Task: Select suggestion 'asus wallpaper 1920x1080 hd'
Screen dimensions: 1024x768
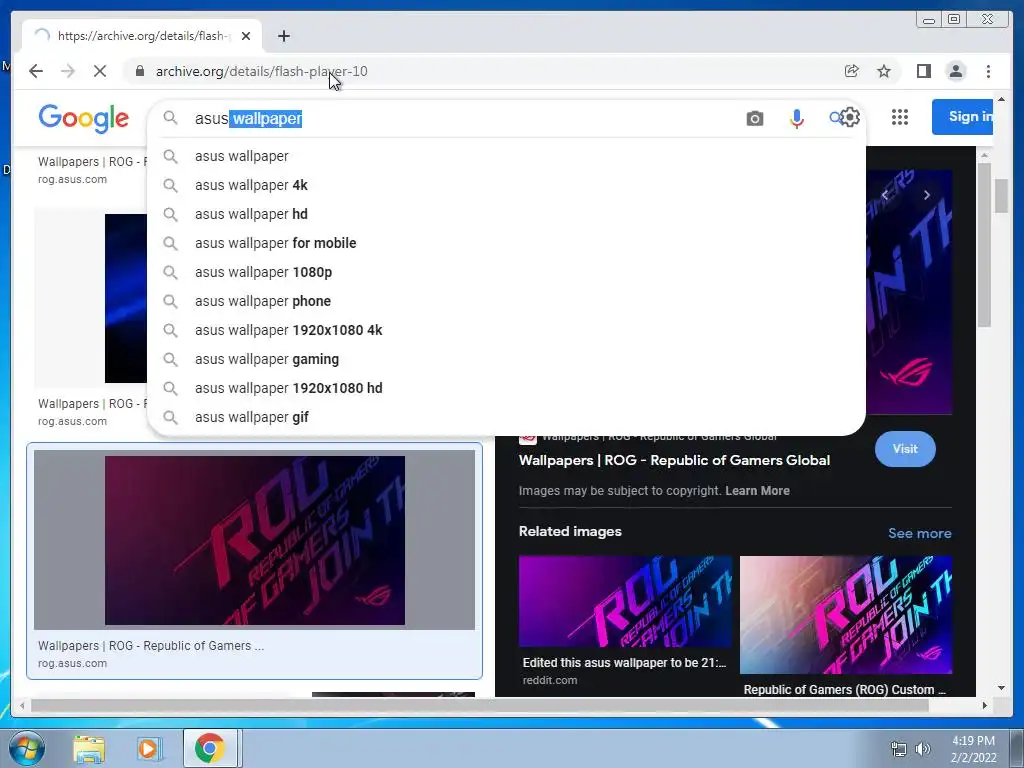Action: coord(506,388)
